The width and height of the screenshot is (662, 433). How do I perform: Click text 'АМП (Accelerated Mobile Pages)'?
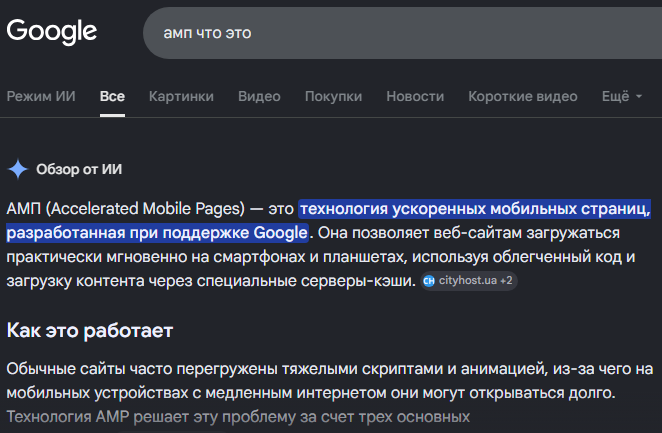126,209
